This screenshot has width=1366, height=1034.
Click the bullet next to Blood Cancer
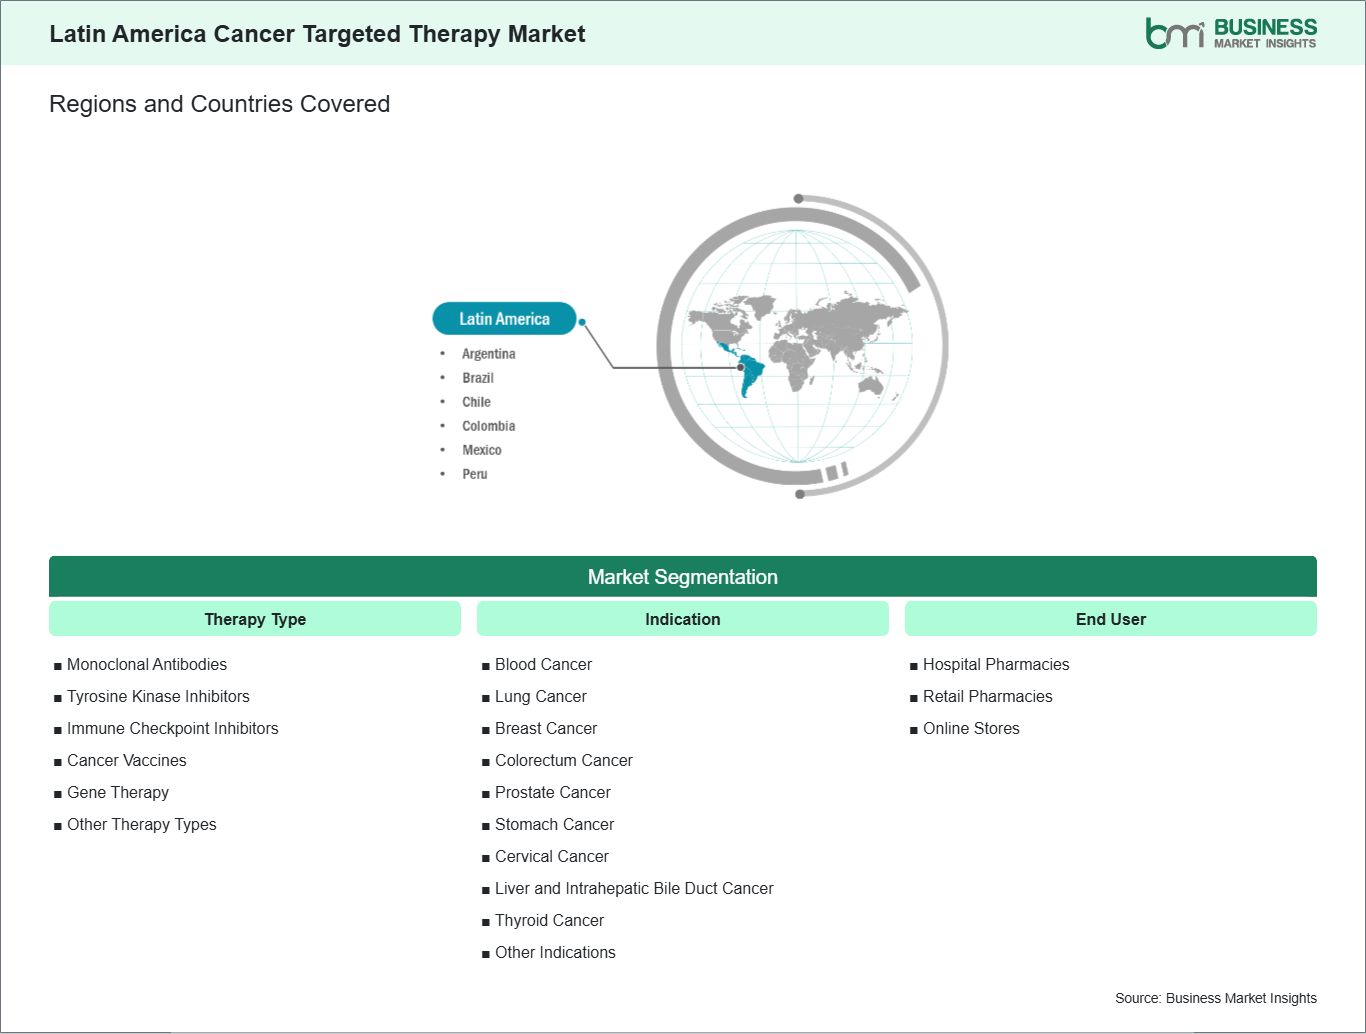(486, 664)
